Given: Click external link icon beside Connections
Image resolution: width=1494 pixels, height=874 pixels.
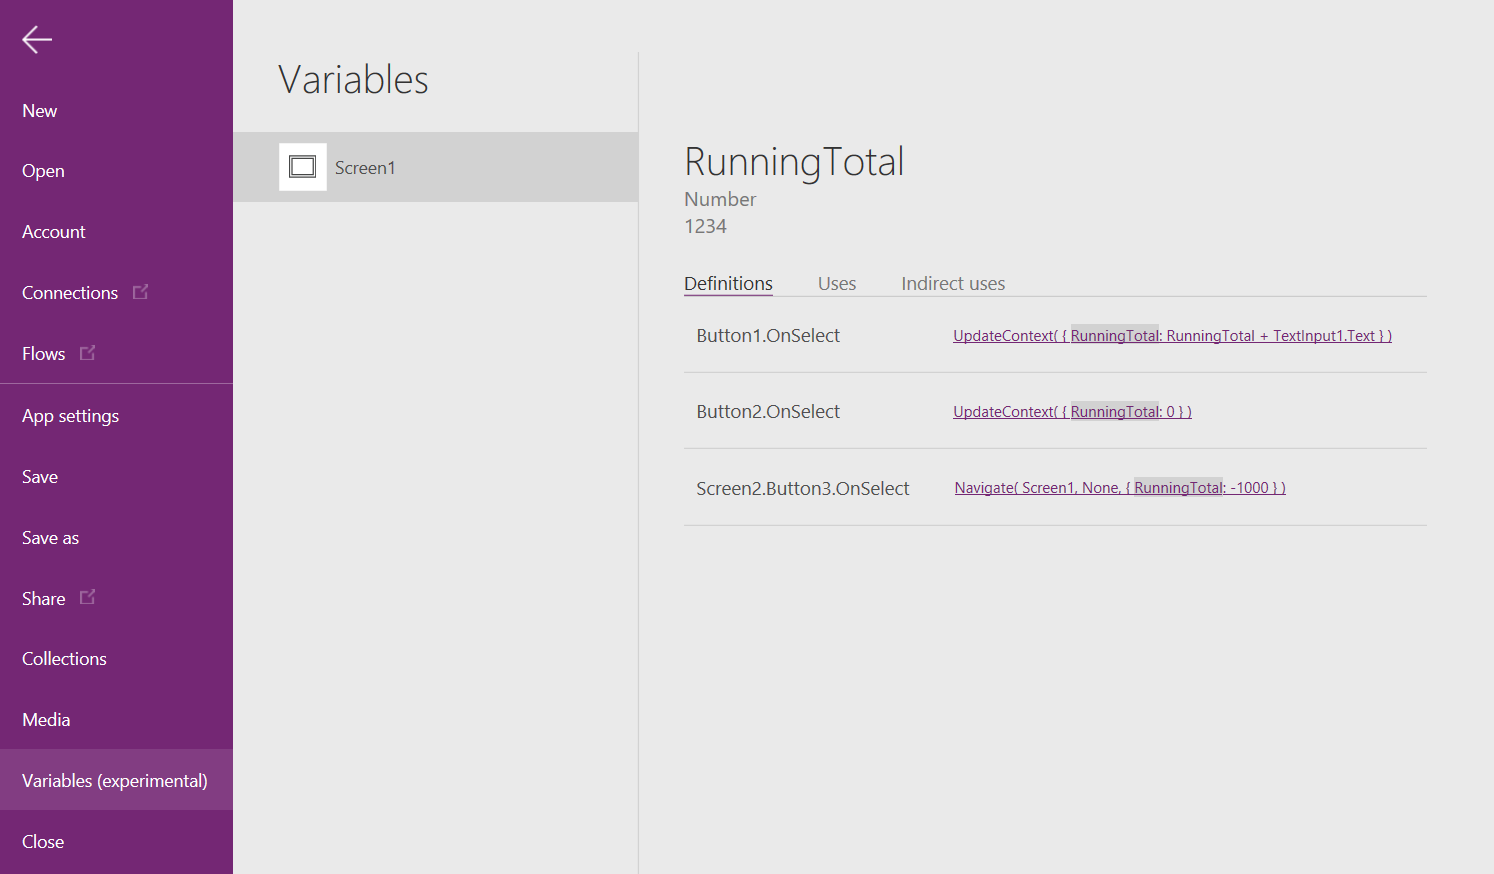Looking at the screenshot, I should (141, 292).
